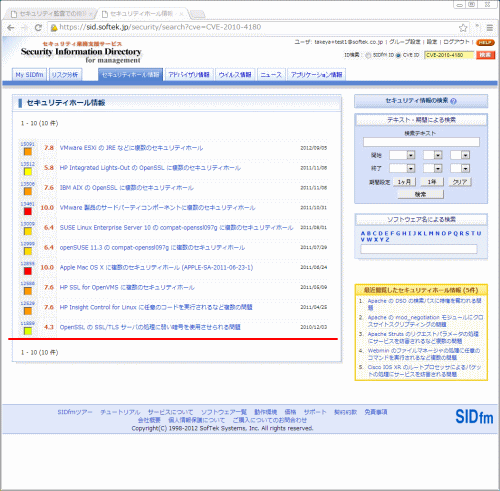Open third end date dropdown
This screenshot has width=500, height=491.
(x=460, y=168)
